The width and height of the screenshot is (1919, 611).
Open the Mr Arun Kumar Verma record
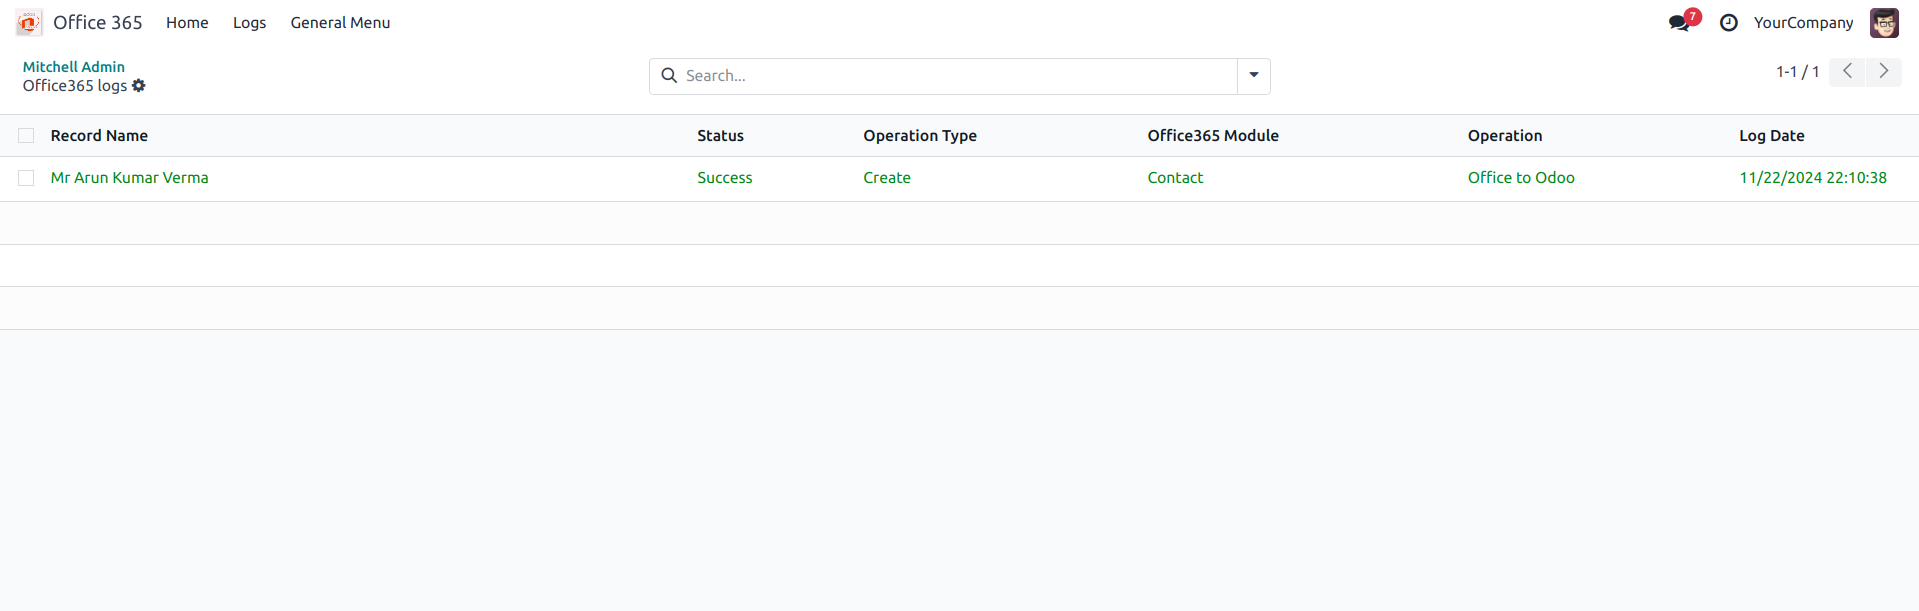click(130, 178)
